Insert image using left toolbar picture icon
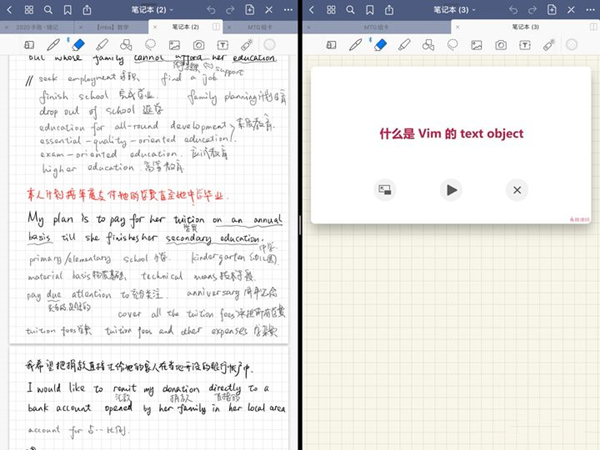The image size is (600, 450). coord(174,45)
